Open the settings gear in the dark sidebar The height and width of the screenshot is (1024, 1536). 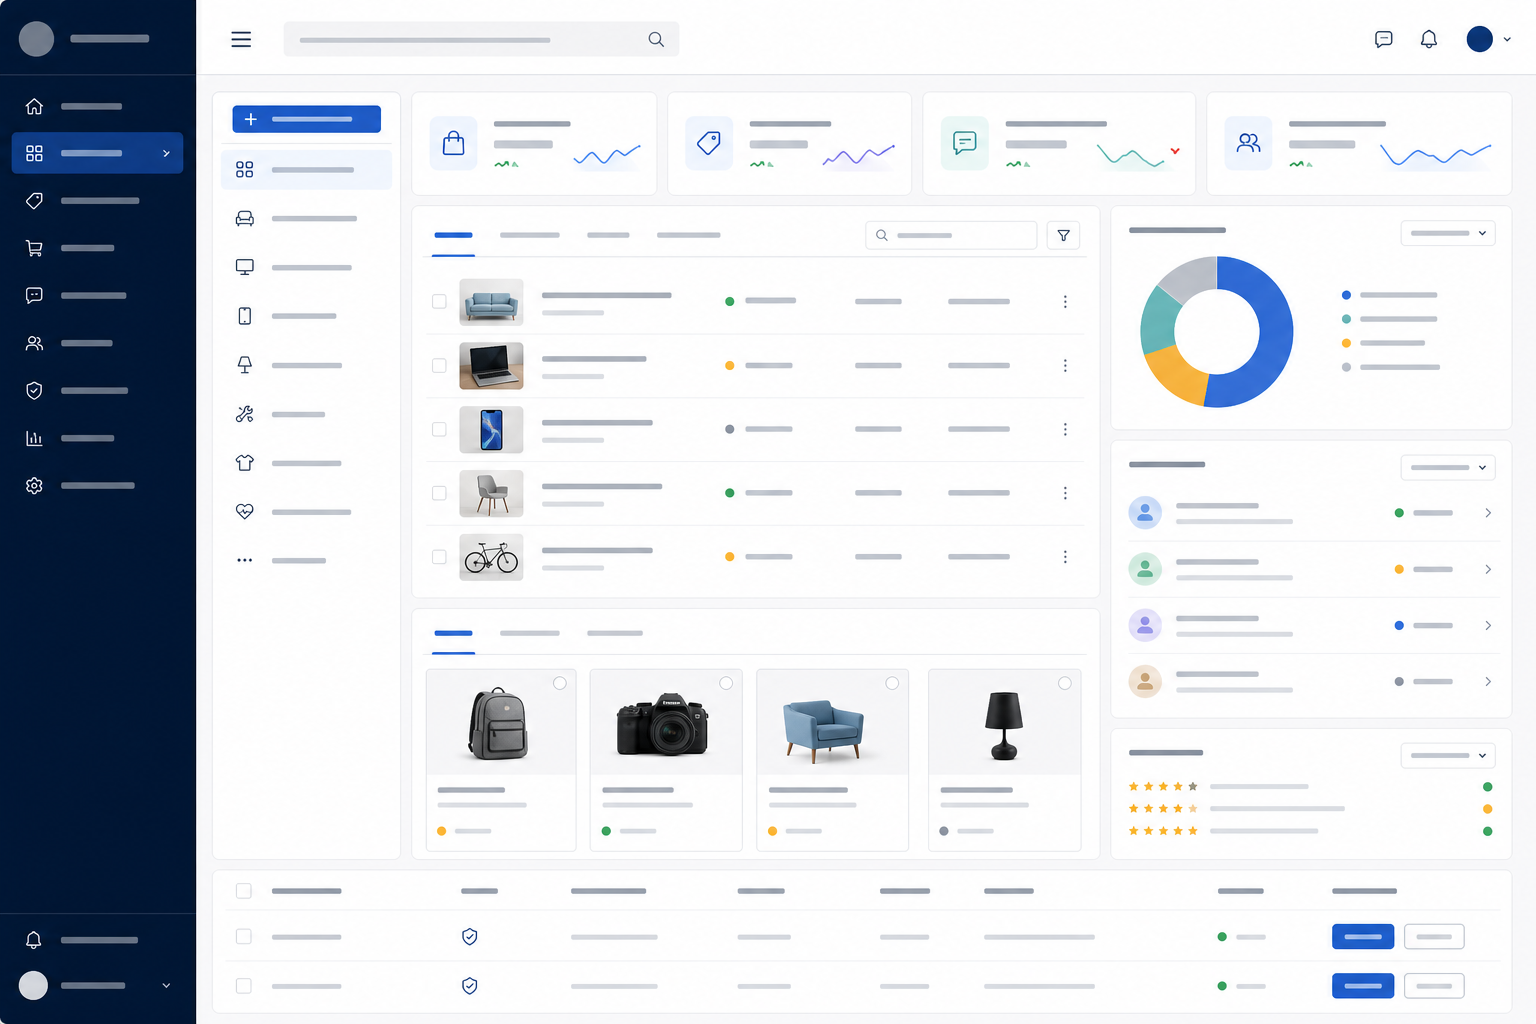pos(34,485)
